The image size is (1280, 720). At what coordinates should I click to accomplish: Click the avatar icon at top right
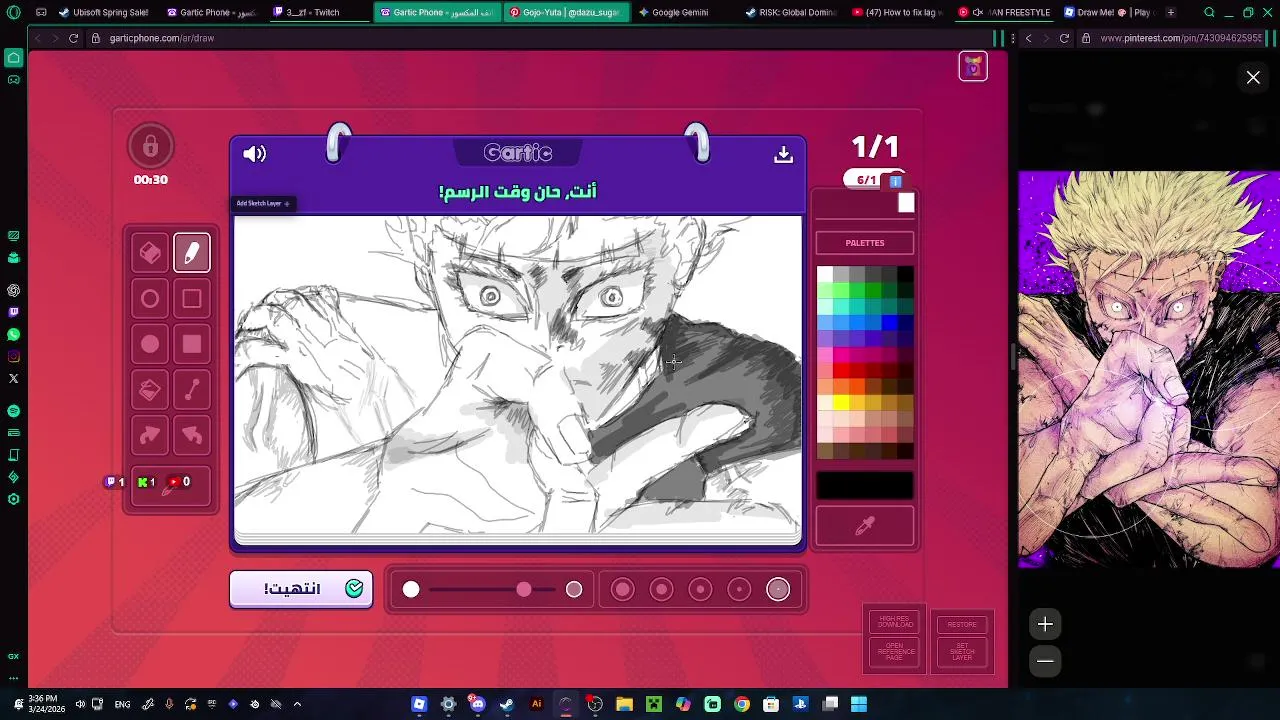click(973, 66)
